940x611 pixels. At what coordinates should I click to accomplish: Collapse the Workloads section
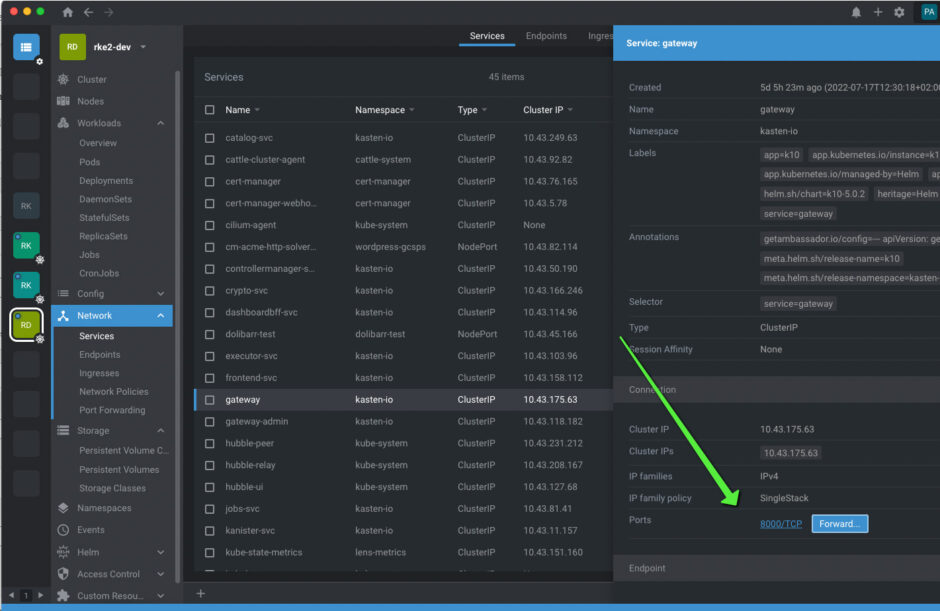click(161, 123)
